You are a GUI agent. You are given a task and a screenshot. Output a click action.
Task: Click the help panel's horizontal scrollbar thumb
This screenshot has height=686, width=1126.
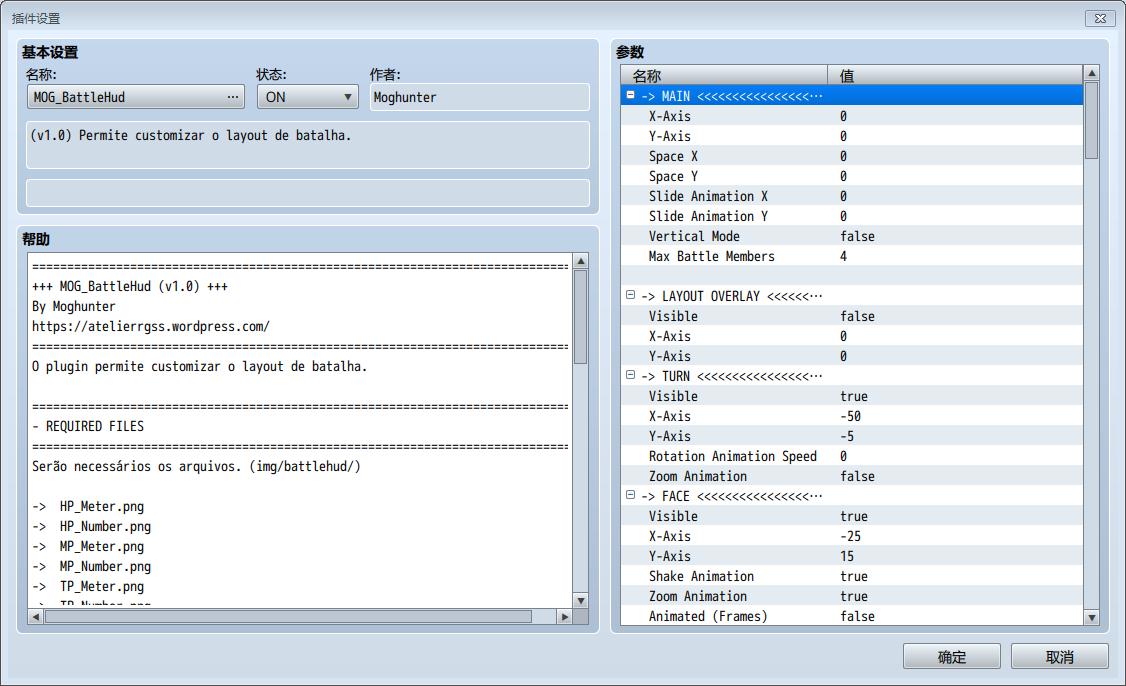(288, 616)
